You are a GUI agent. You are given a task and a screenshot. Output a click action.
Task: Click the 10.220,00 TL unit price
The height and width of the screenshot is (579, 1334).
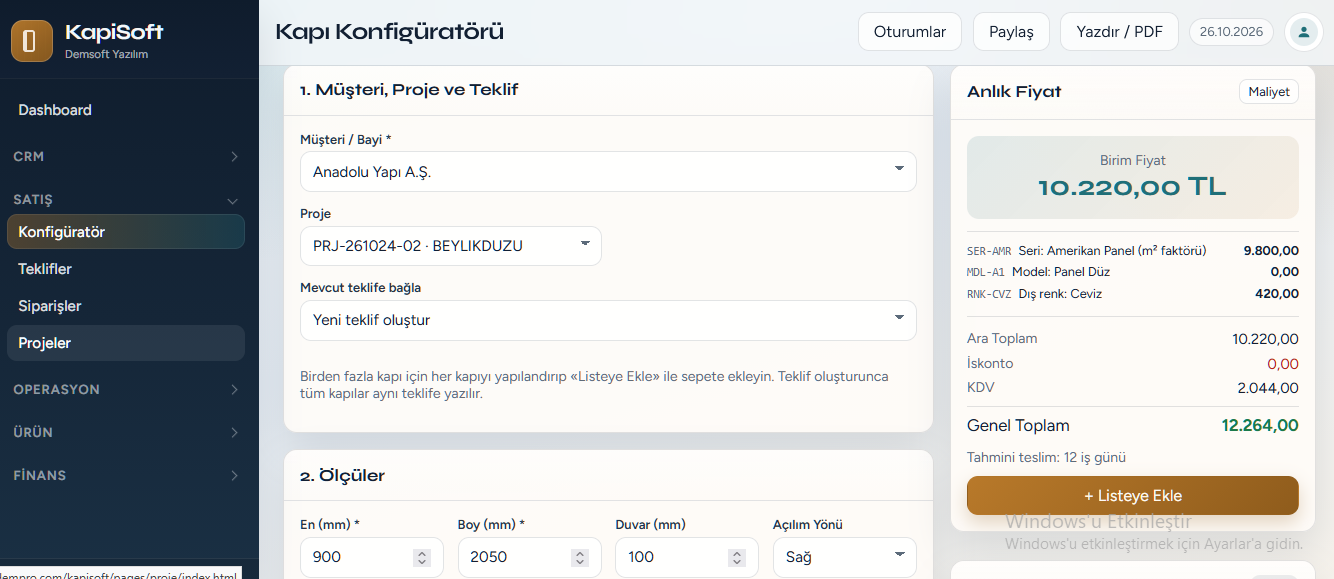click(1132, 187)
